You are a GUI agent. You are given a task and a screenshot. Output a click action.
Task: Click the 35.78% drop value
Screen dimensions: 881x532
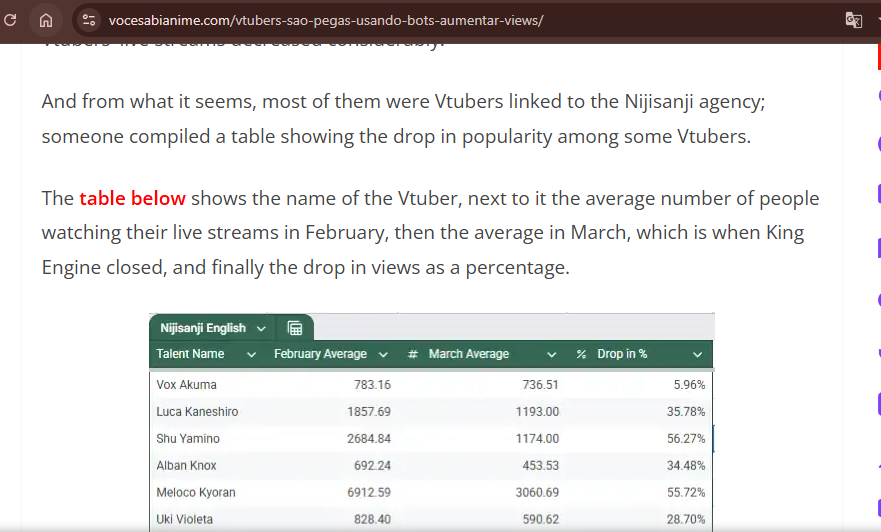(686, 412)
